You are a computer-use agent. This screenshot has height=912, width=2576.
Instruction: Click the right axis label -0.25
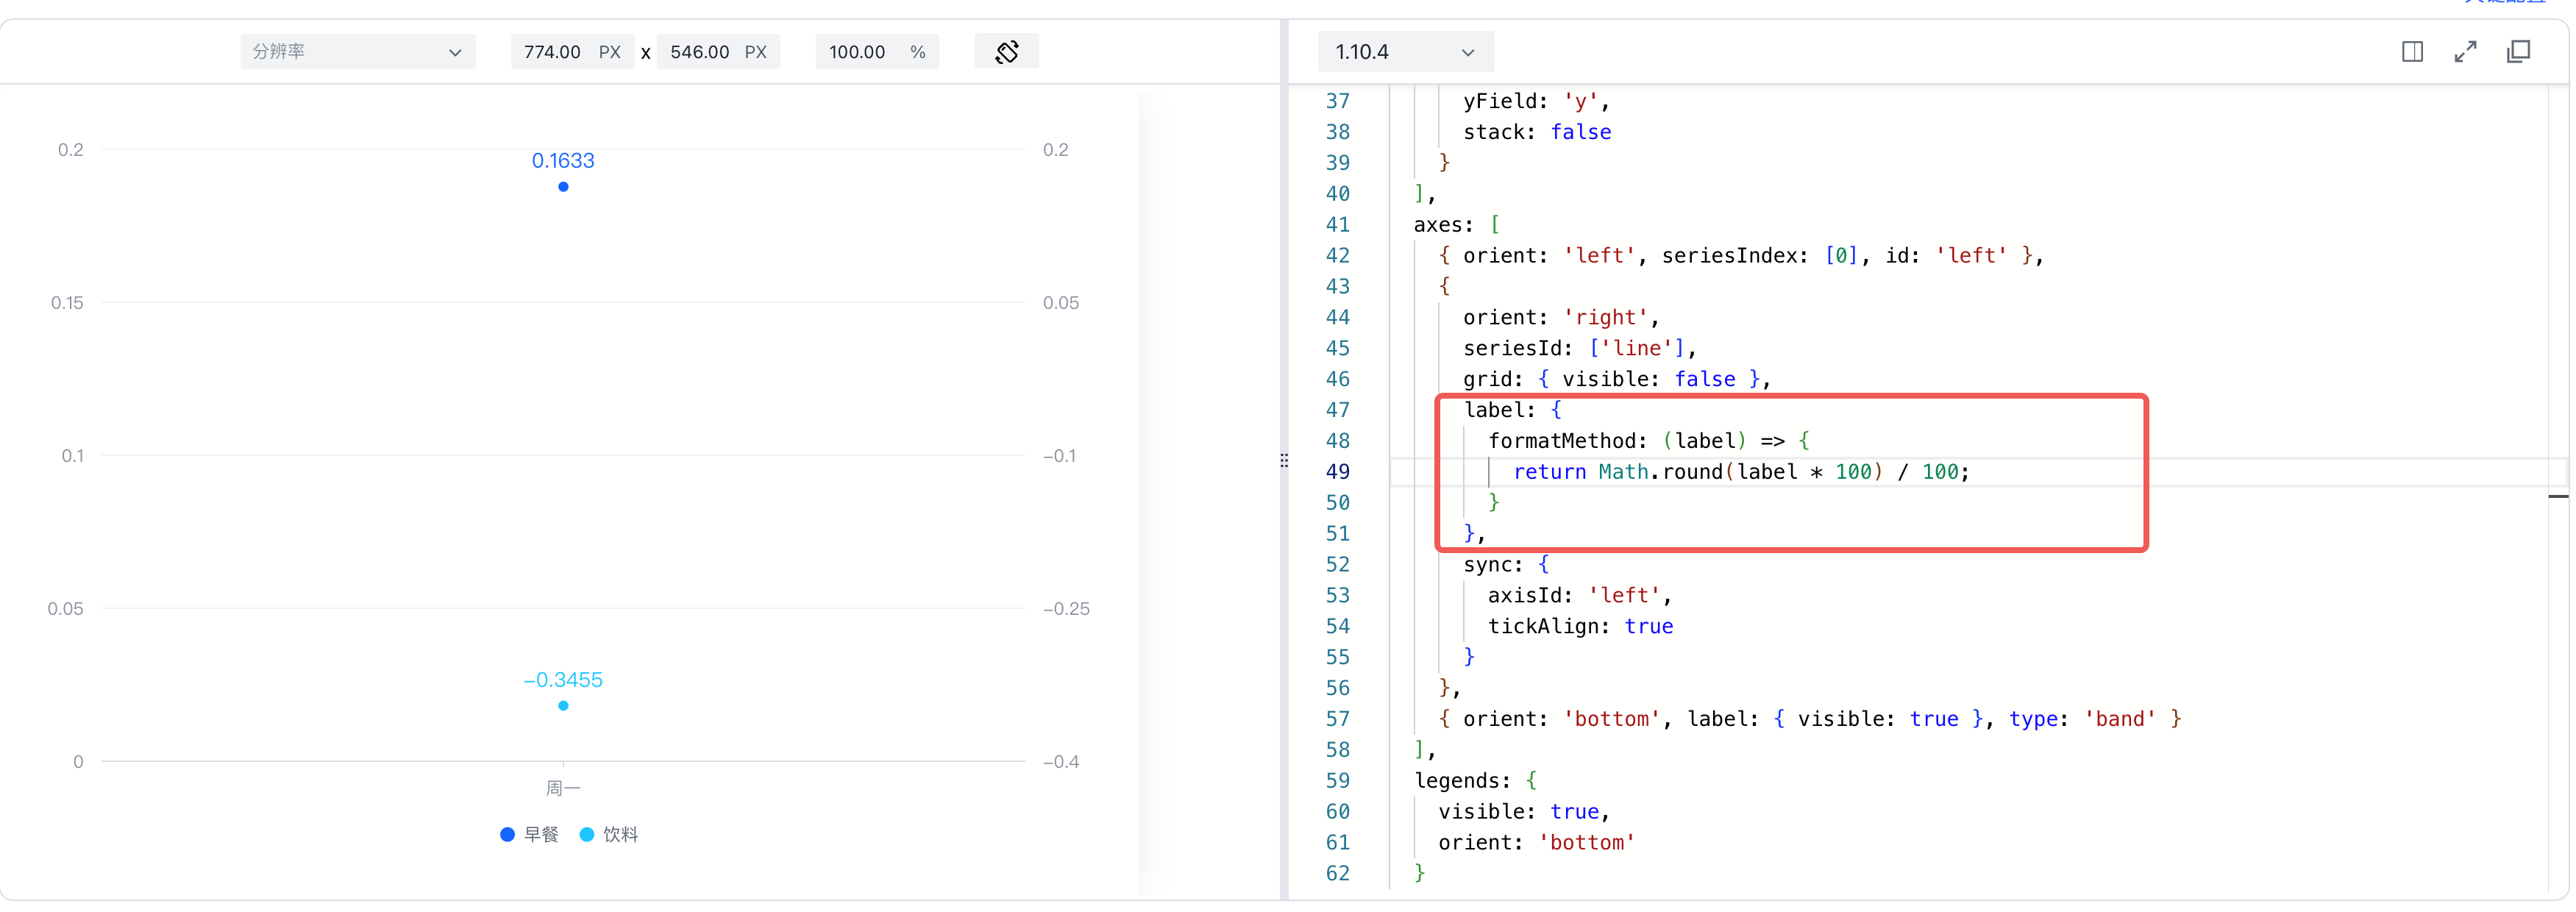pos(1066,609)
